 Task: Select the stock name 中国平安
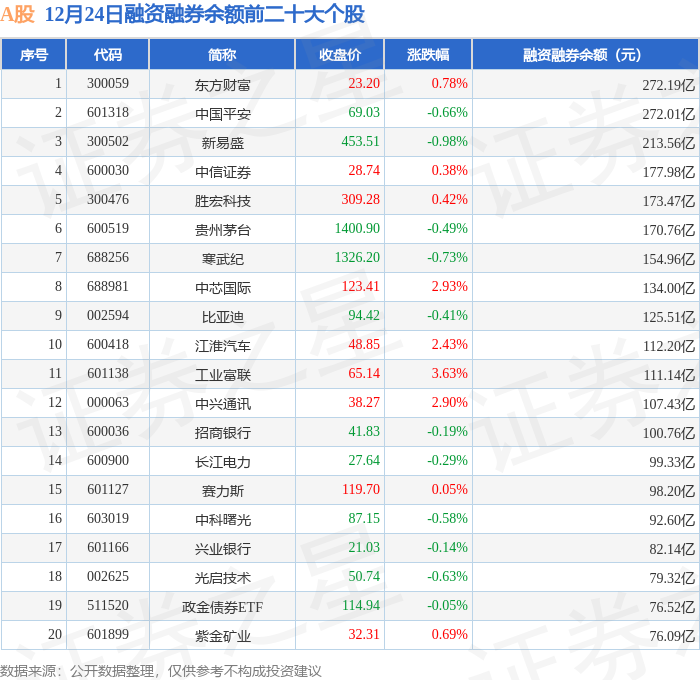222,114
